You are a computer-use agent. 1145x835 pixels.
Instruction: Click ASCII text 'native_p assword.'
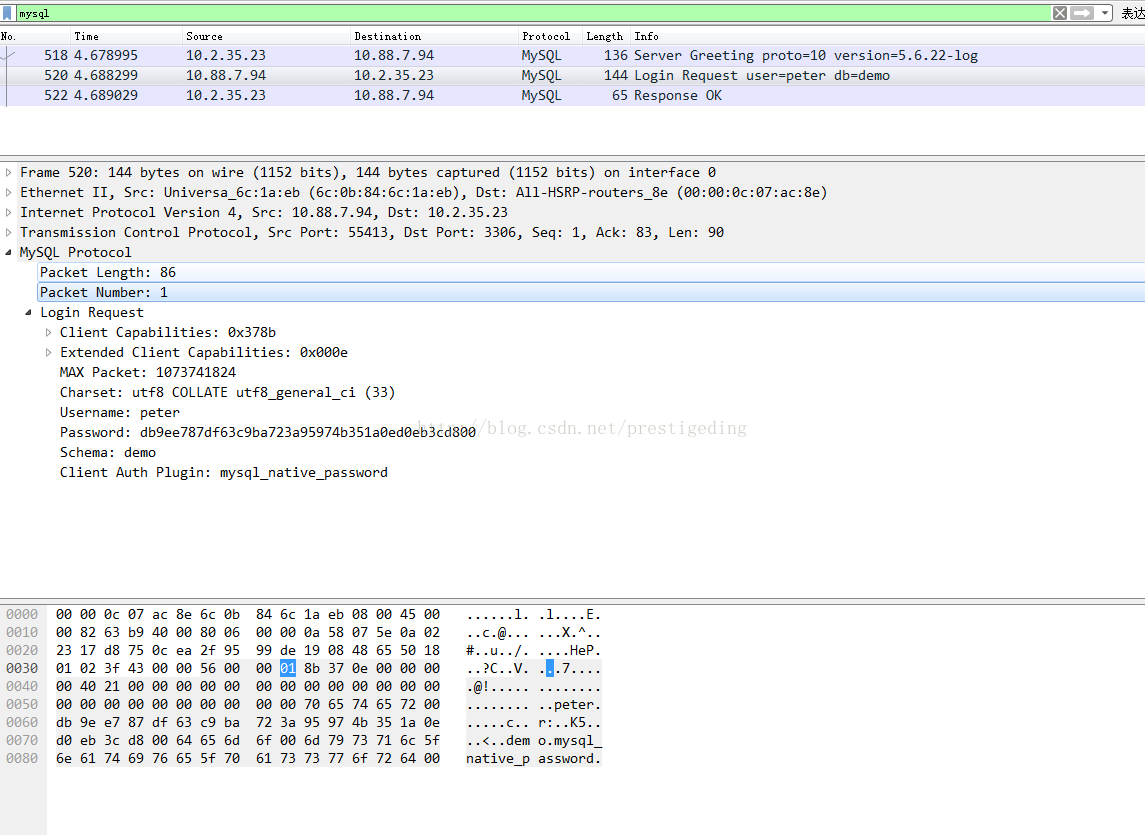click(x=533, y=758)
